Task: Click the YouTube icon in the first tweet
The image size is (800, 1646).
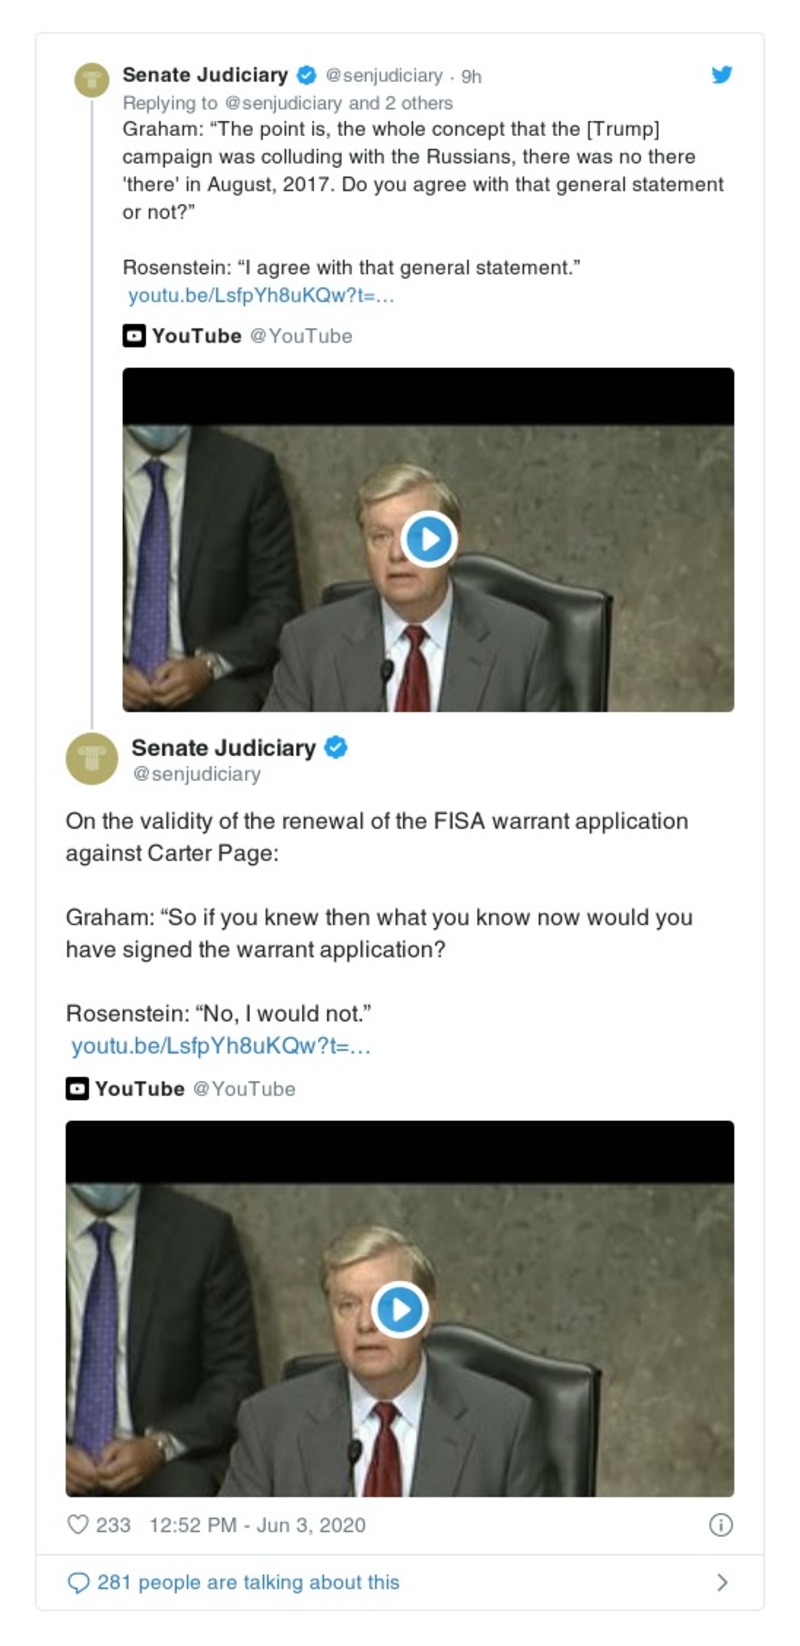Action: point(132,336)
